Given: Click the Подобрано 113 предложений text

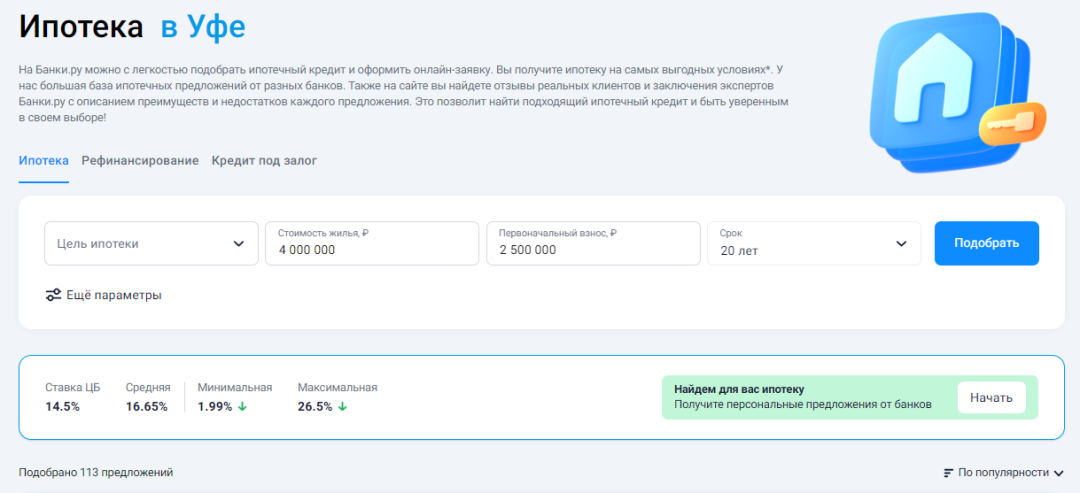Looking at the screenshot, I should 96,472.
